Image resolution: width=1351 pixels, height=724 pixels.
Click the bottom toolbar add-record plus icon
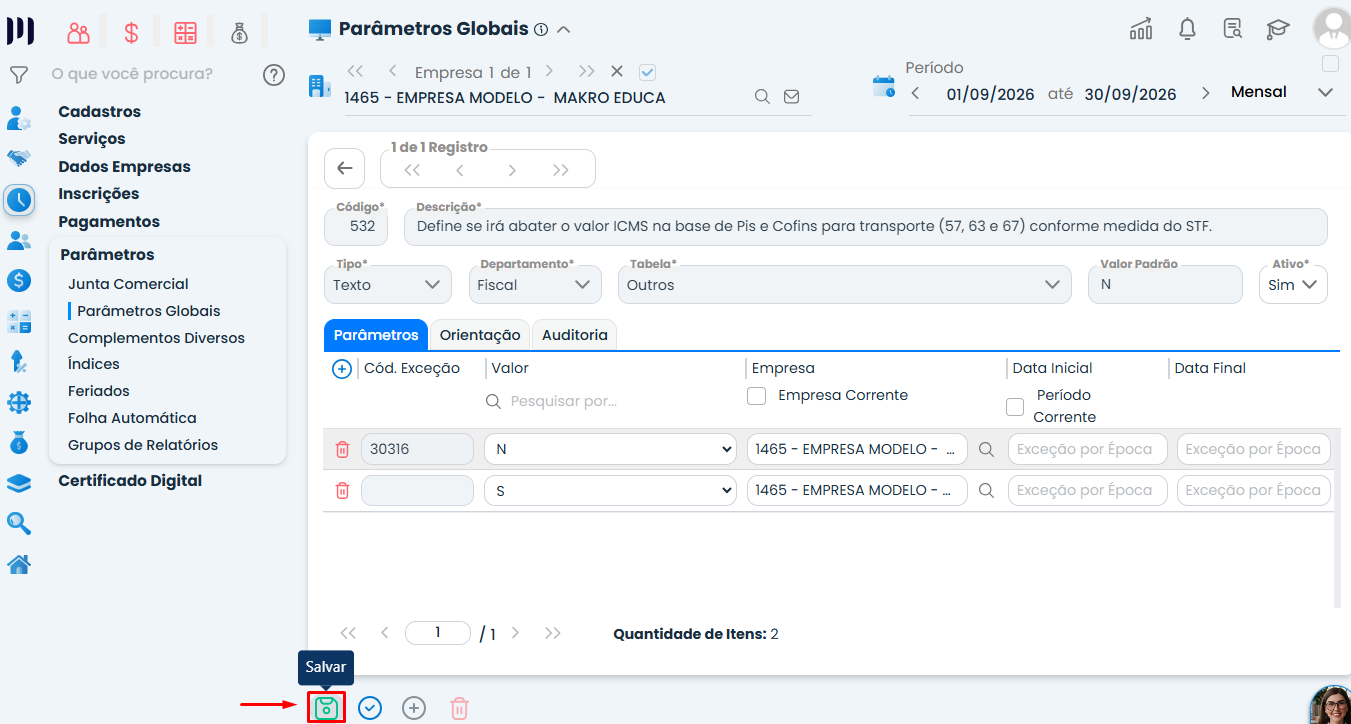(414, 708)
